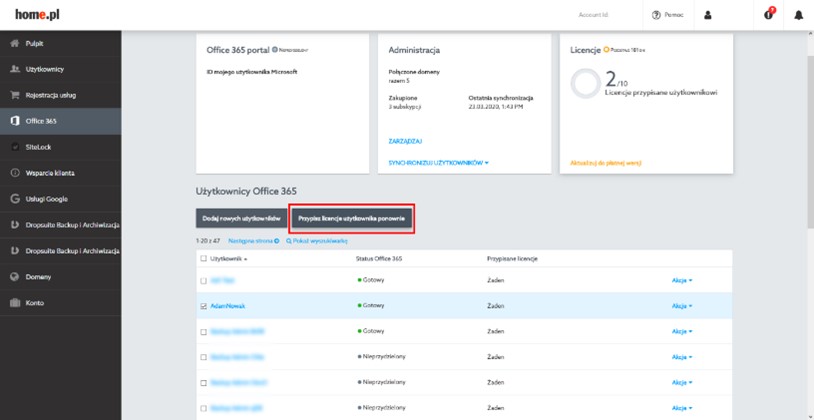Open Użytkownicy via its people icon
The height and width of the screenshot is (420, 814).
[15, 70]
